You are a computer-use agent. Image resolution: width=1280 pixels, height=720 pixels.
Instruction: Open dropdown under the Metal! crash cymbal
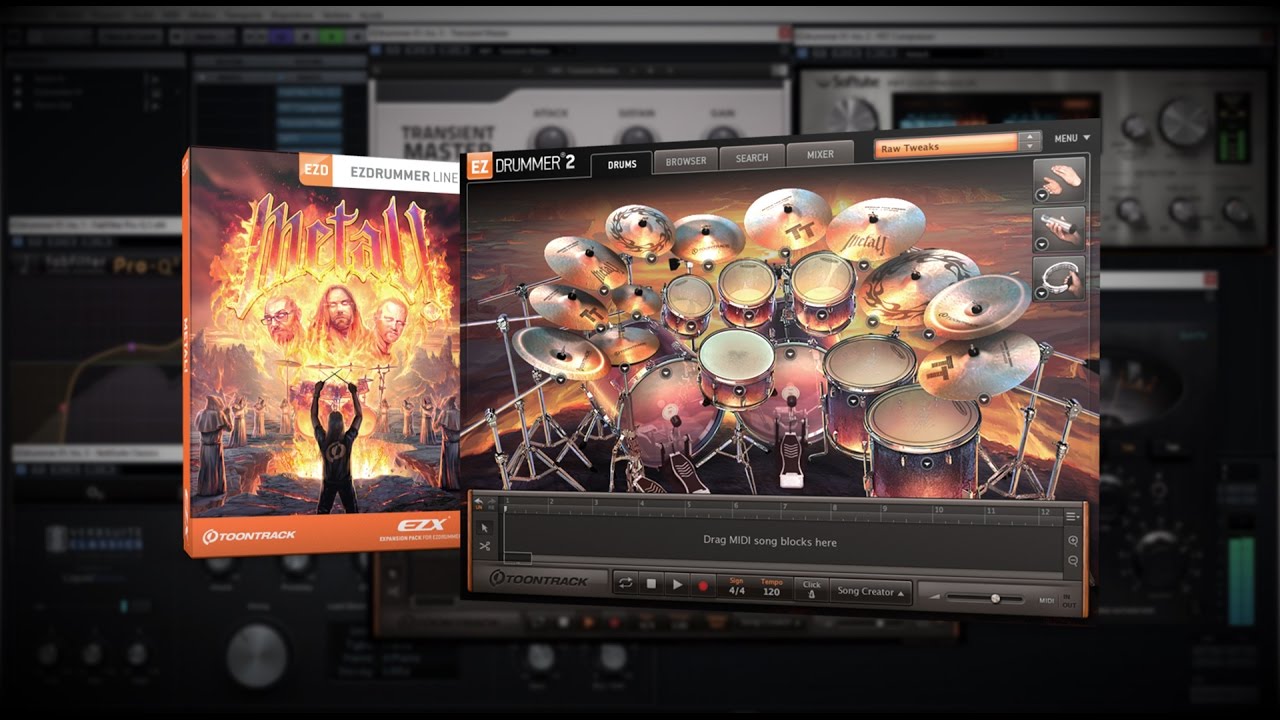863,265
